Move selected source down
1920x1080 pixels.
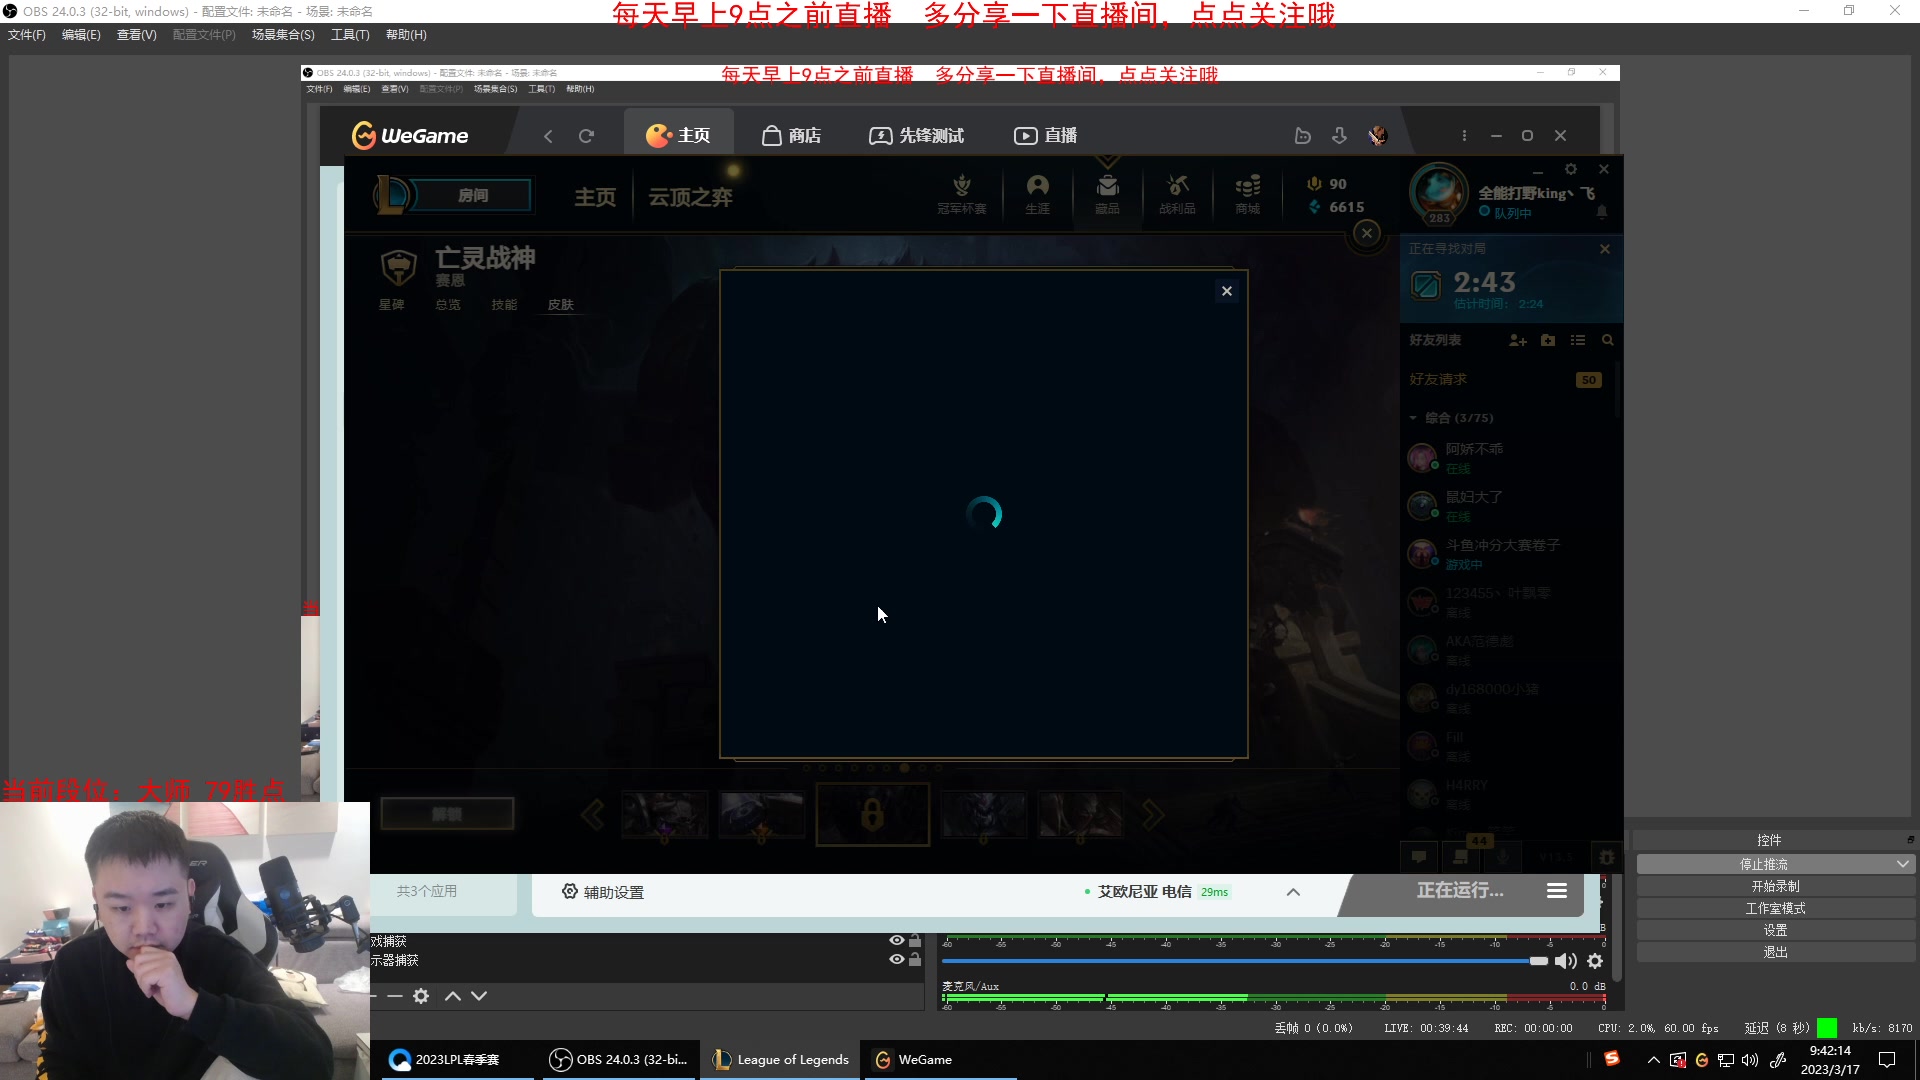point(479,996)
